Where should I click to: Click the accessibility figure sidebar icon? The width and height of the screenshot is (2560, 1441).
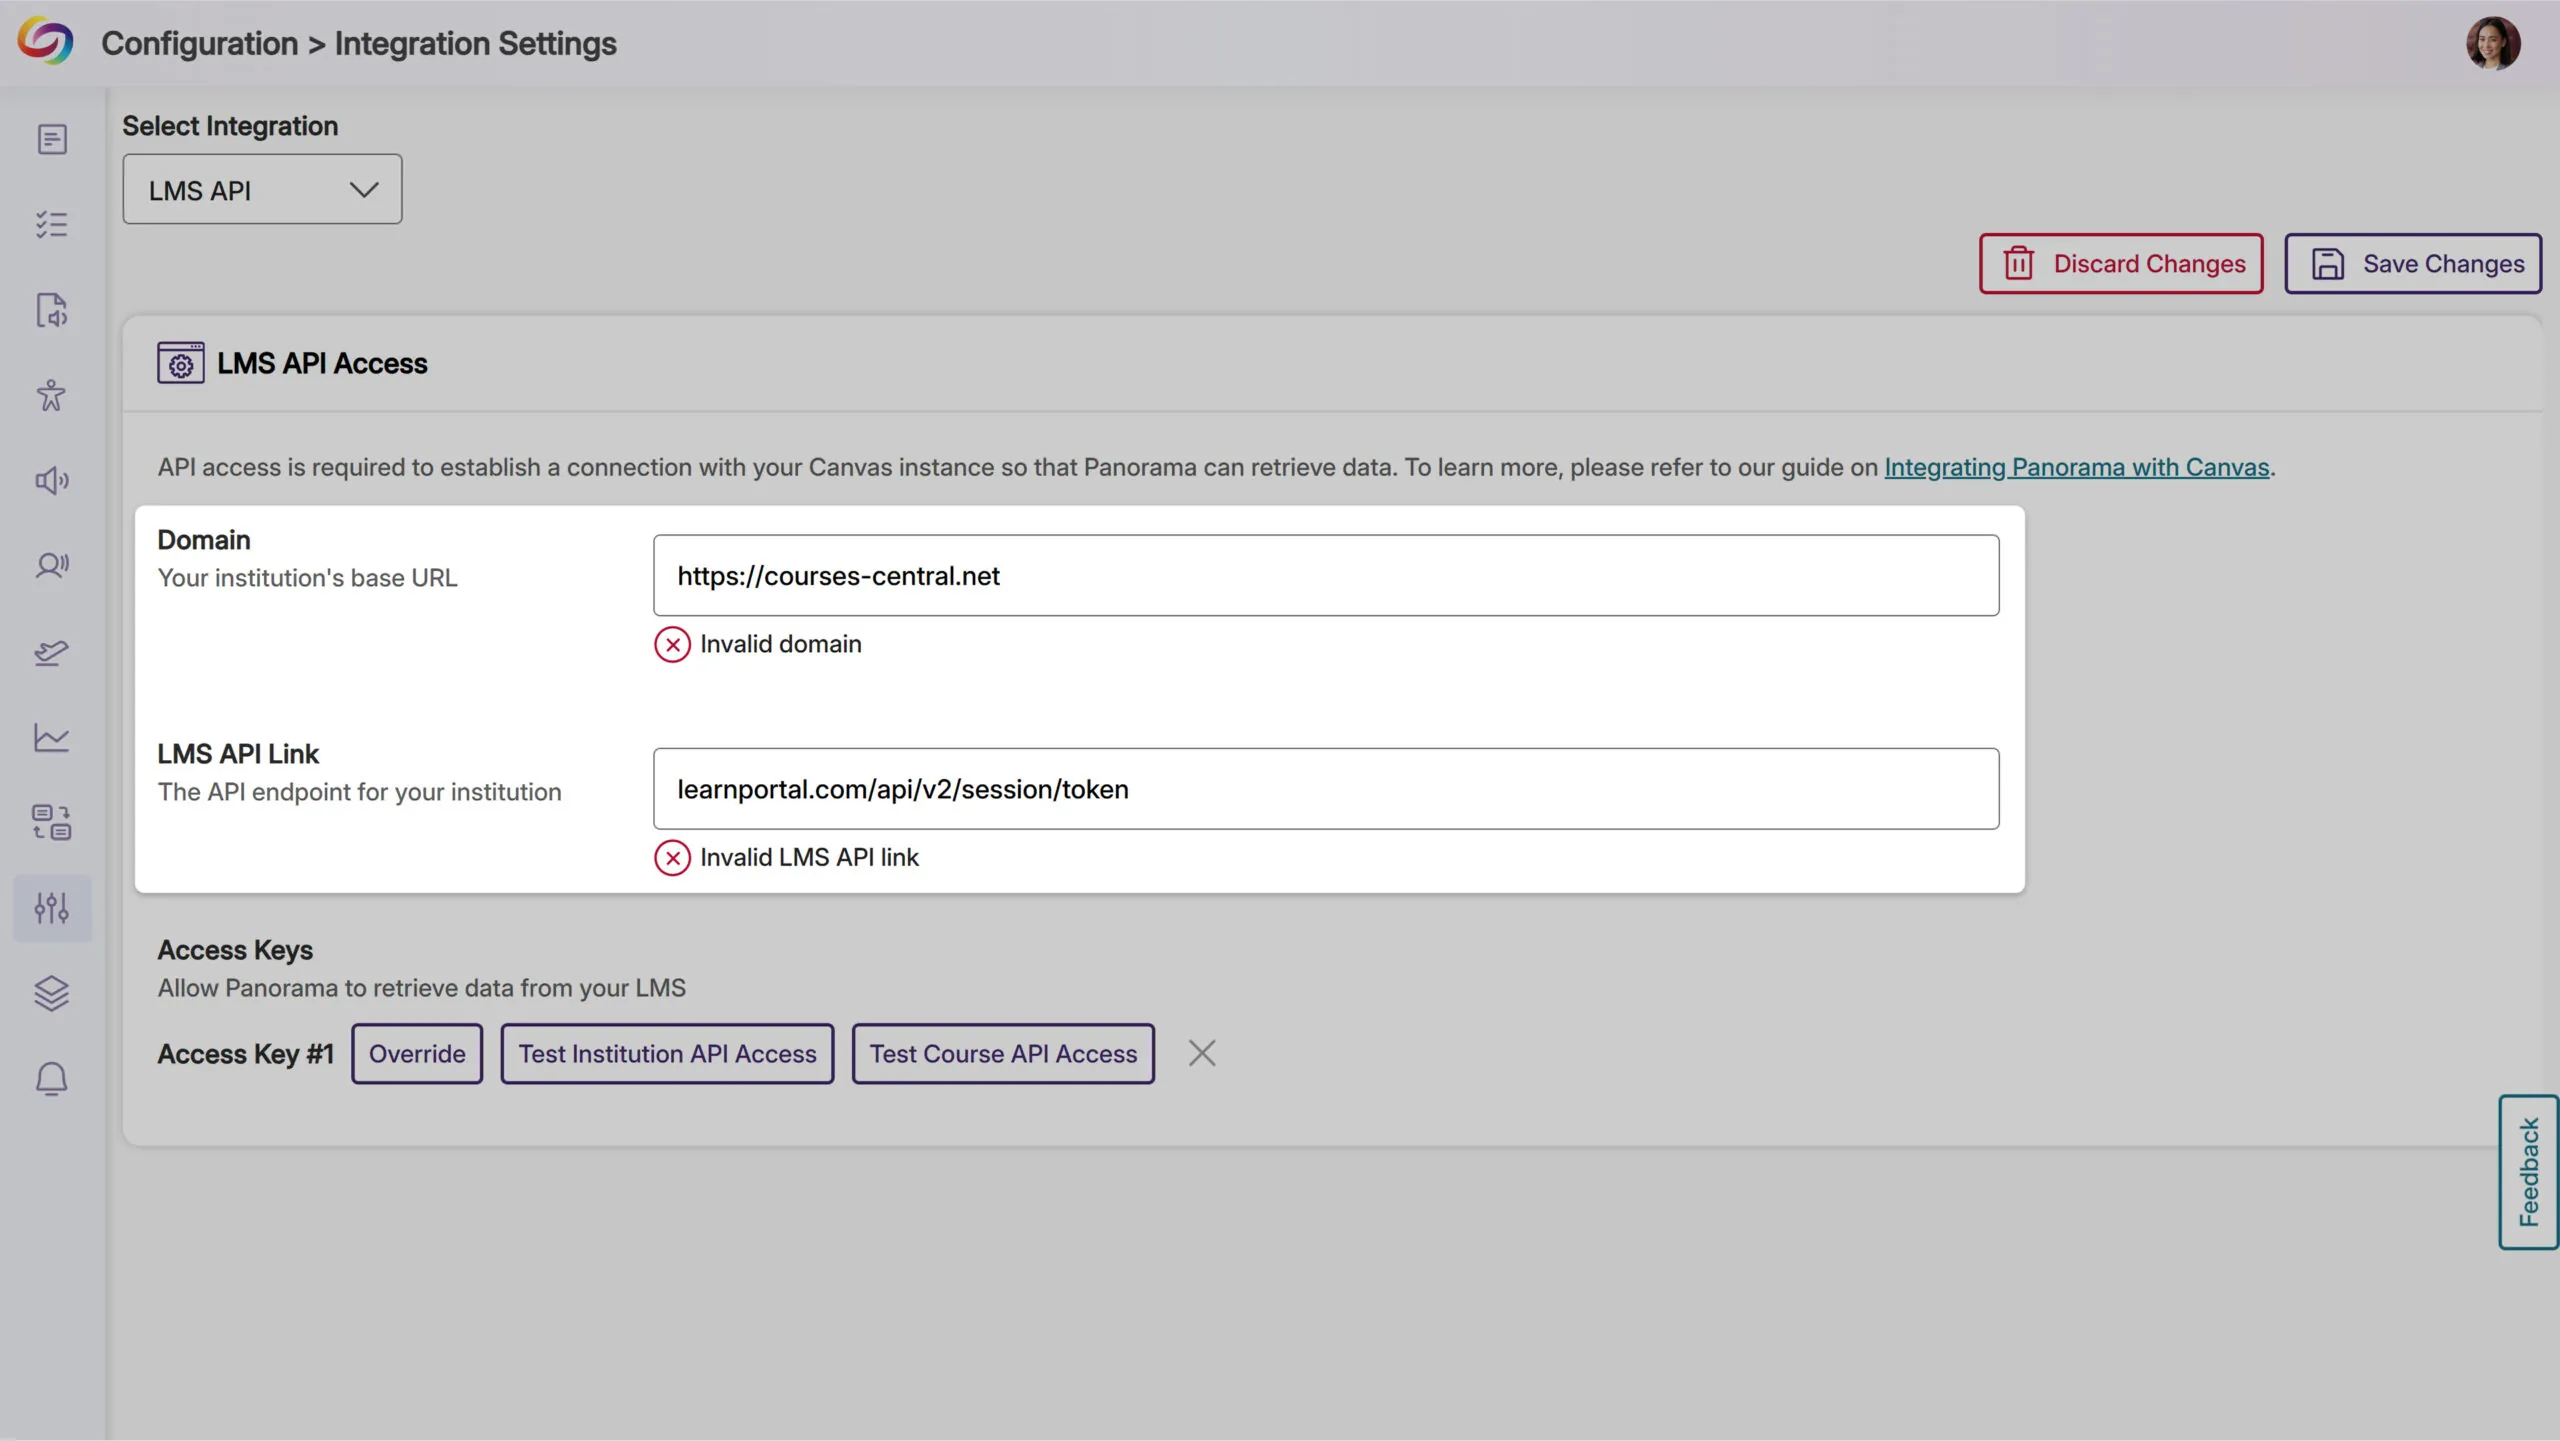[52, 395]
